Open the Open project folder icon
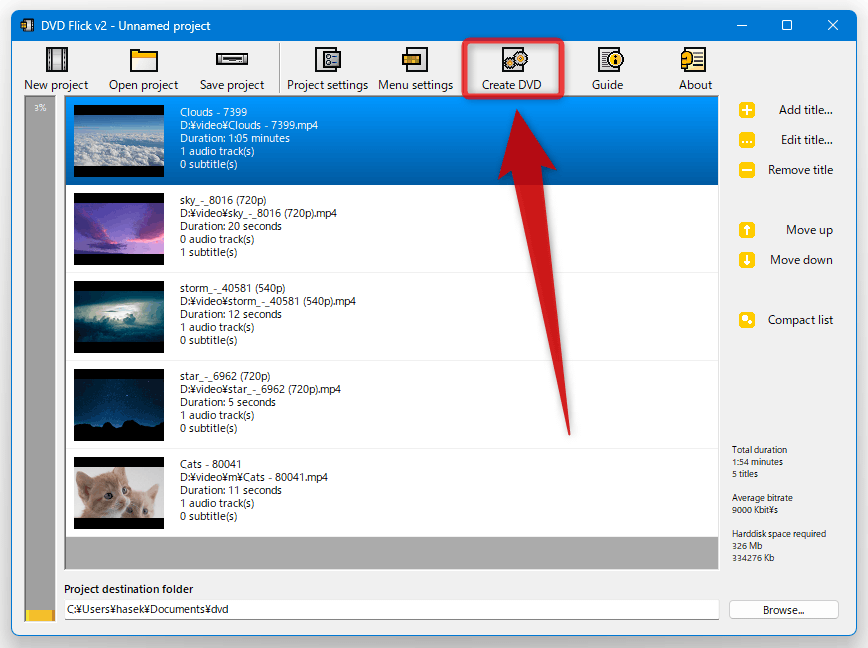 point(144,60)
